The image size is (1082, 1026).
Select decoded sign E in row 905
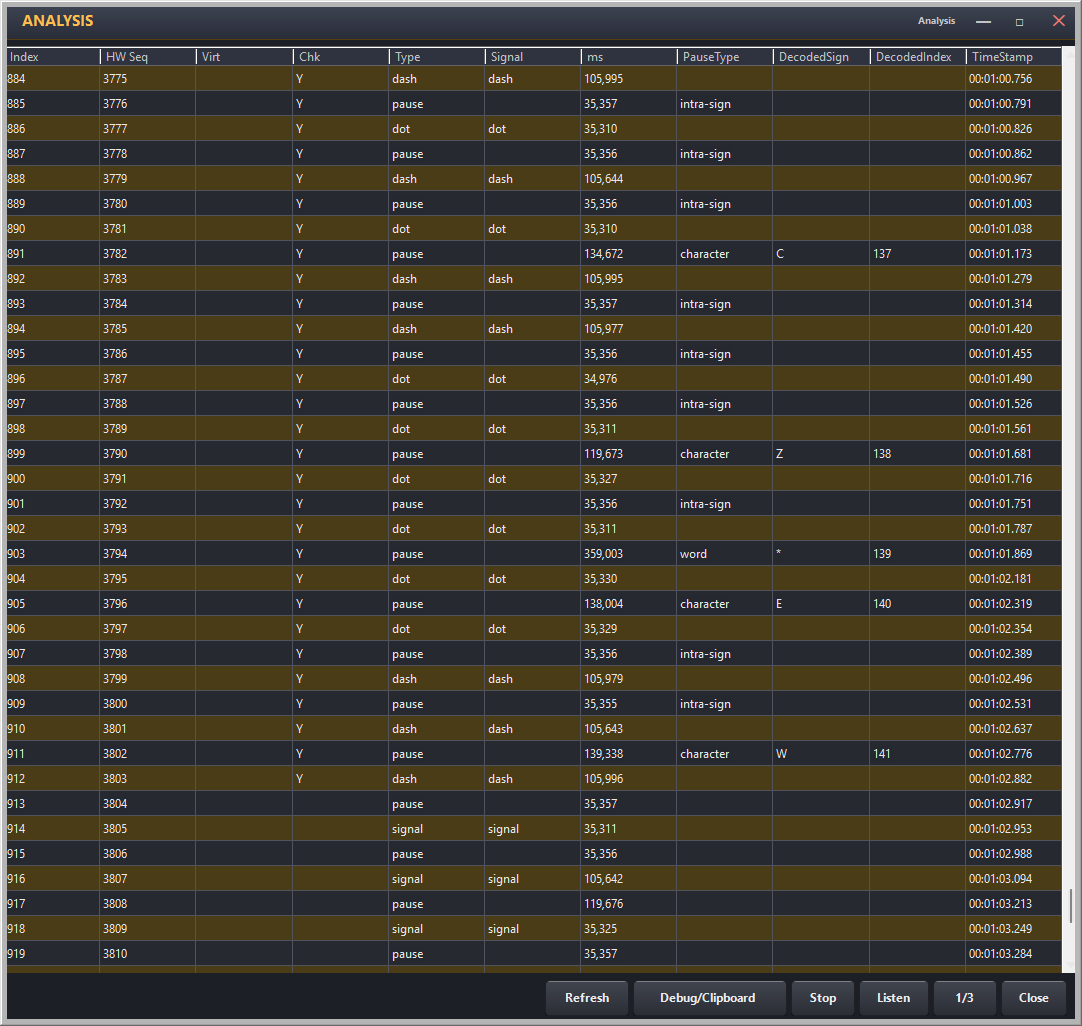tap(821, 604)
